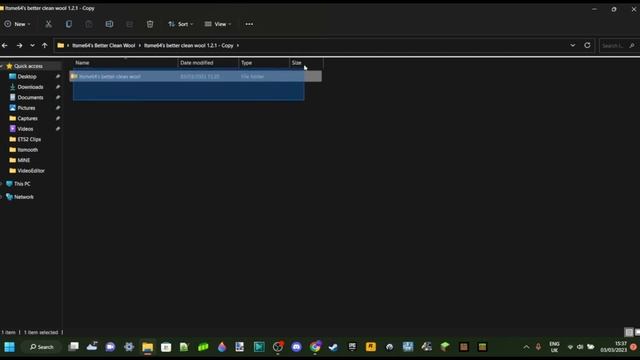The image size is (640, 360).
Task: Click the Rename icon in toolbar
Action: 109,24
